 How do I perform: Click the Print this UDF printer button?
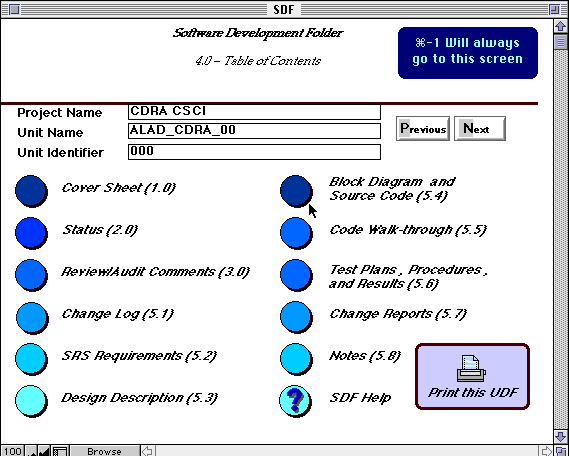(x=472, y=376)
